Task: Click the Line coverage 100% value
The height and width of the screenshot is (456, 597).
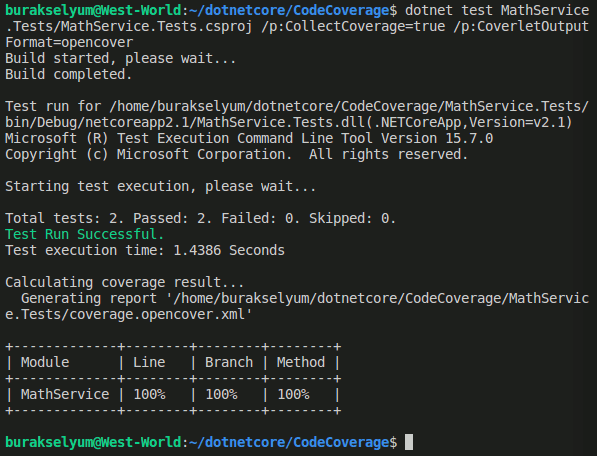Action: (149, 394)
